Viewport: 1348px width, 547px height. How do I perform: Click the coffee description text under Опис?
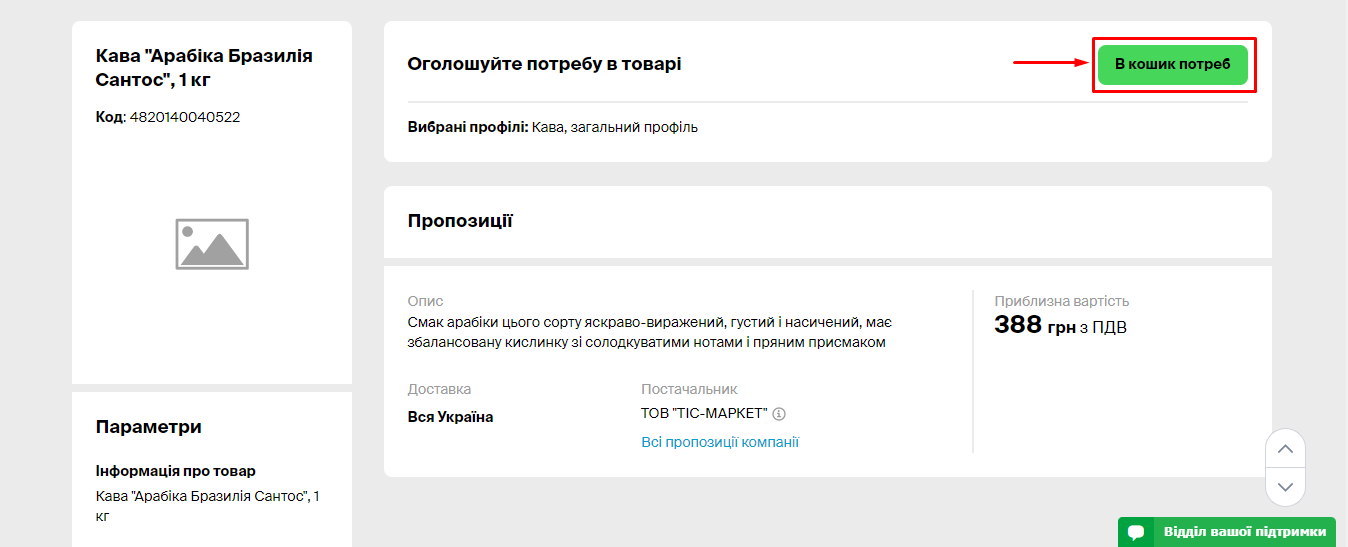click(x=649, y=333)
